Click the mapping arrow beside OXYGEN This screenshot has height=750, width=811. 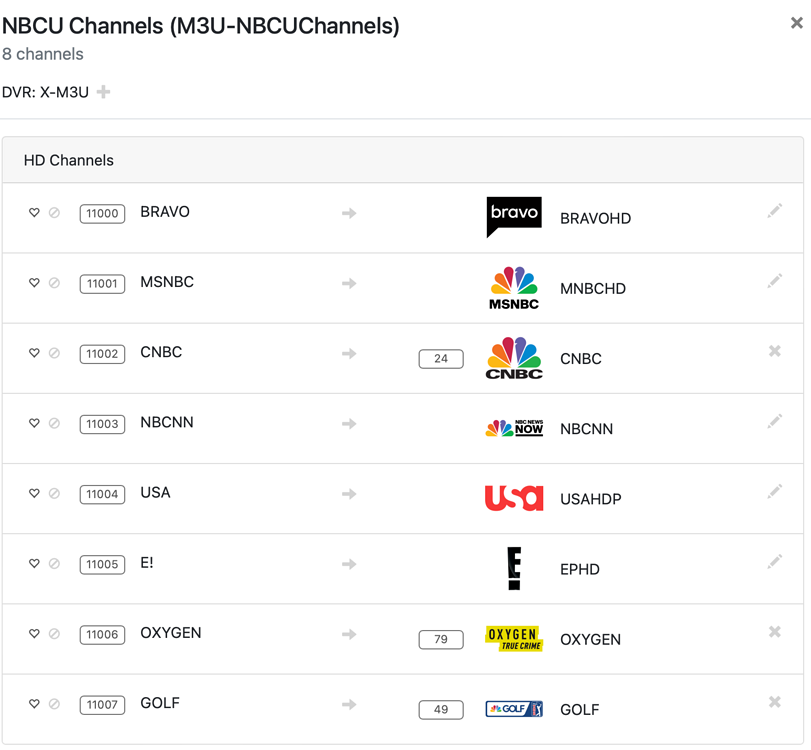pyautogui.click(x=348, y=634)
